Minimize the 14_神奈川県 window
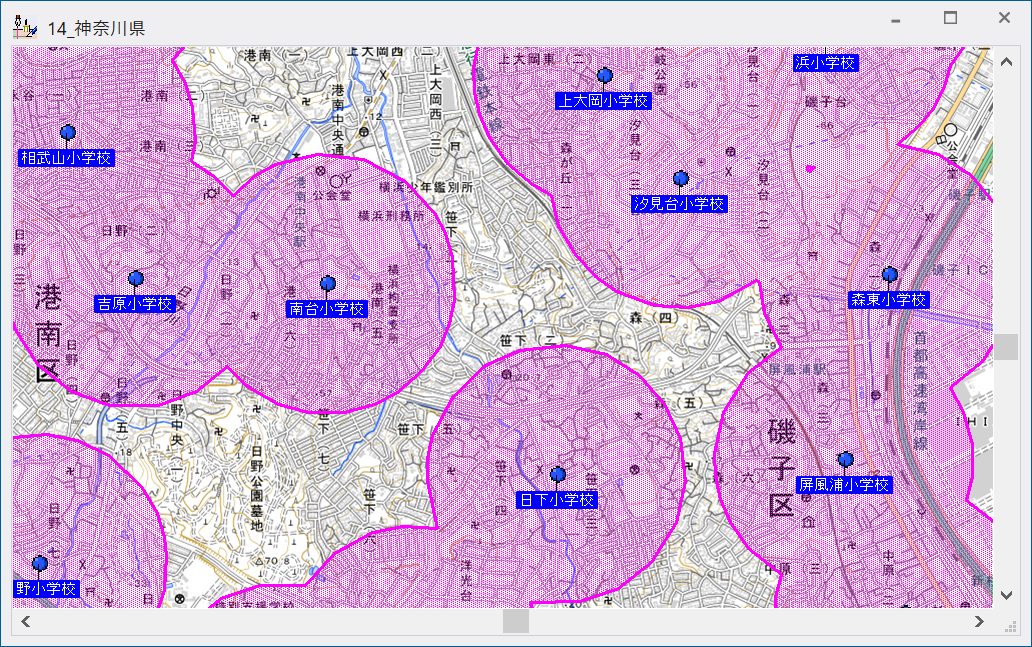 [x=896, y=19]
